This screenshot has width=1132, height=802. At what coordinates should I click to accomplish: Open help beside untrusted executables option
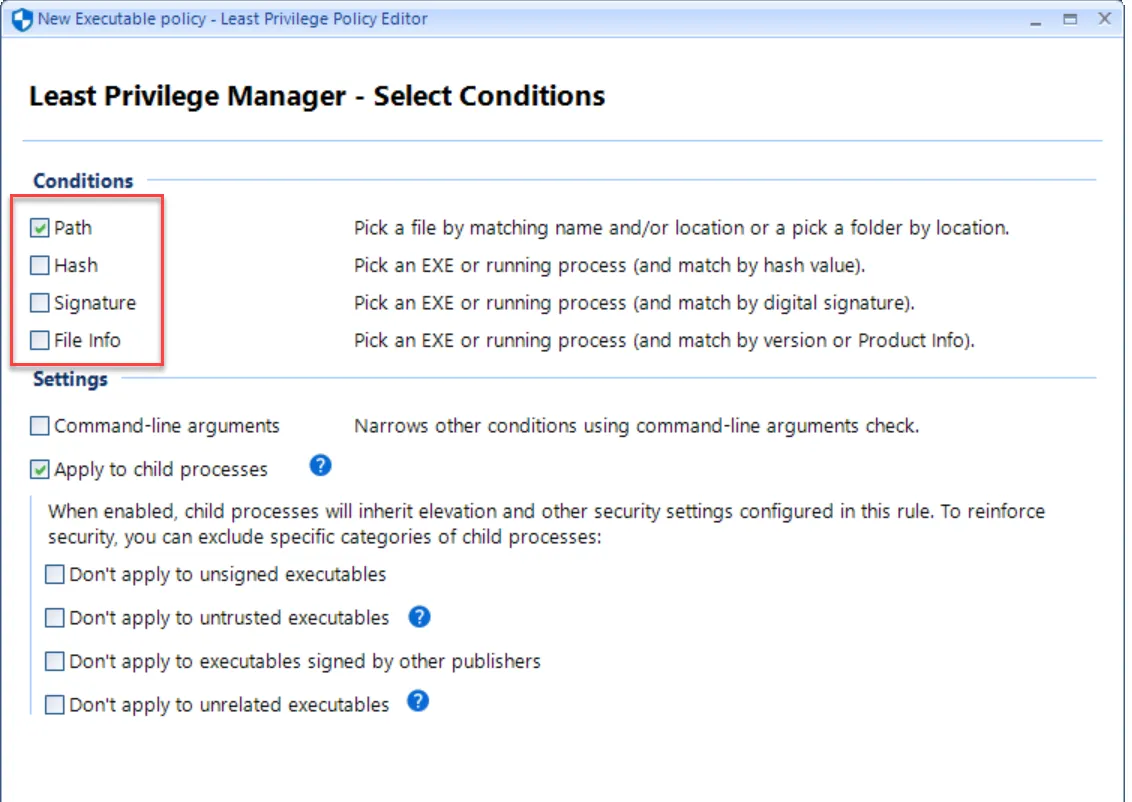(420, 617)
